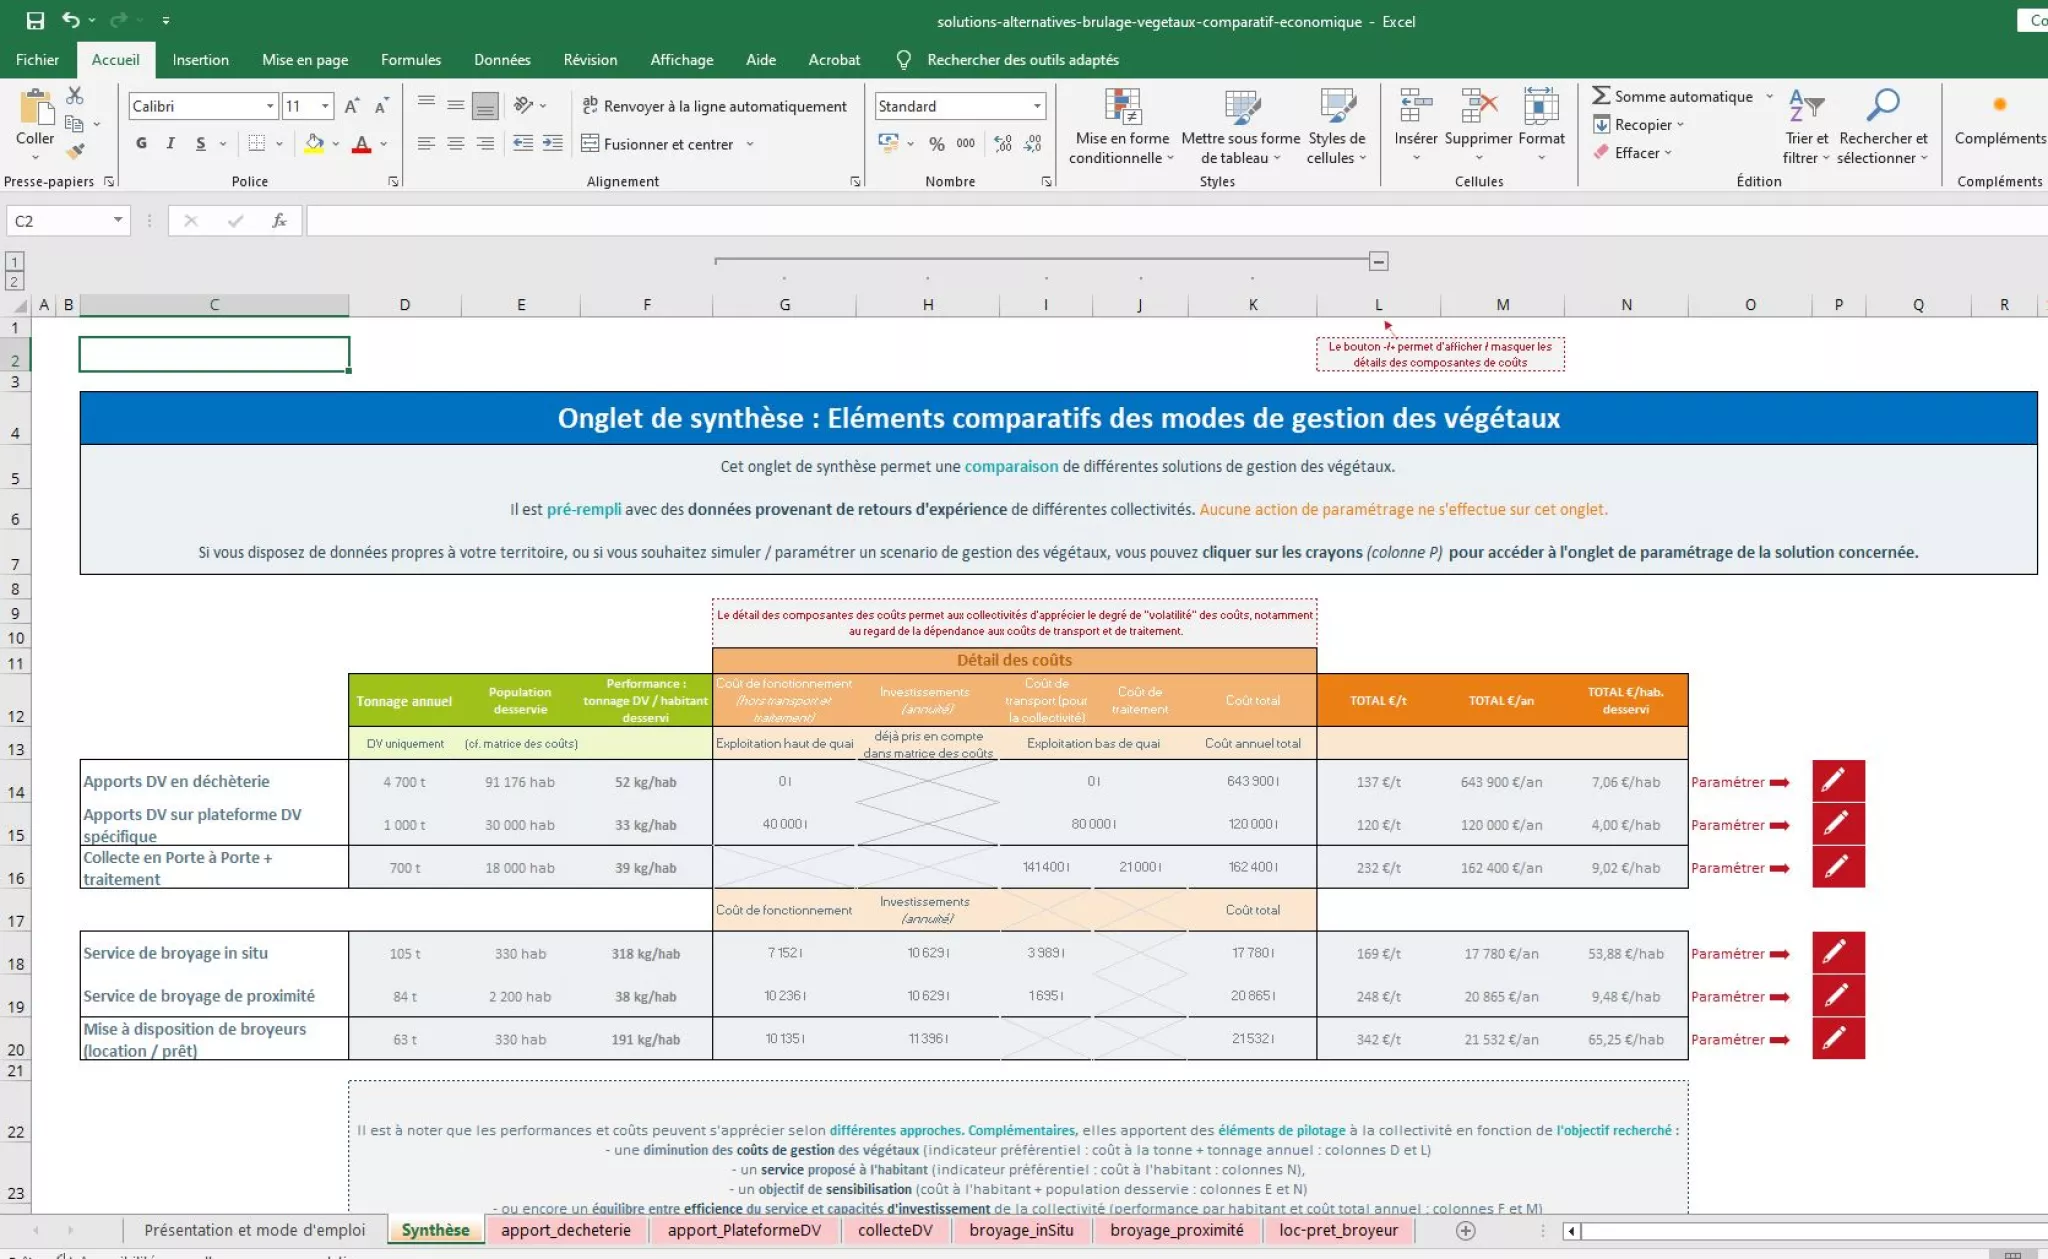
Task: Open the font name dropdown
Action: tap(269, 106)
